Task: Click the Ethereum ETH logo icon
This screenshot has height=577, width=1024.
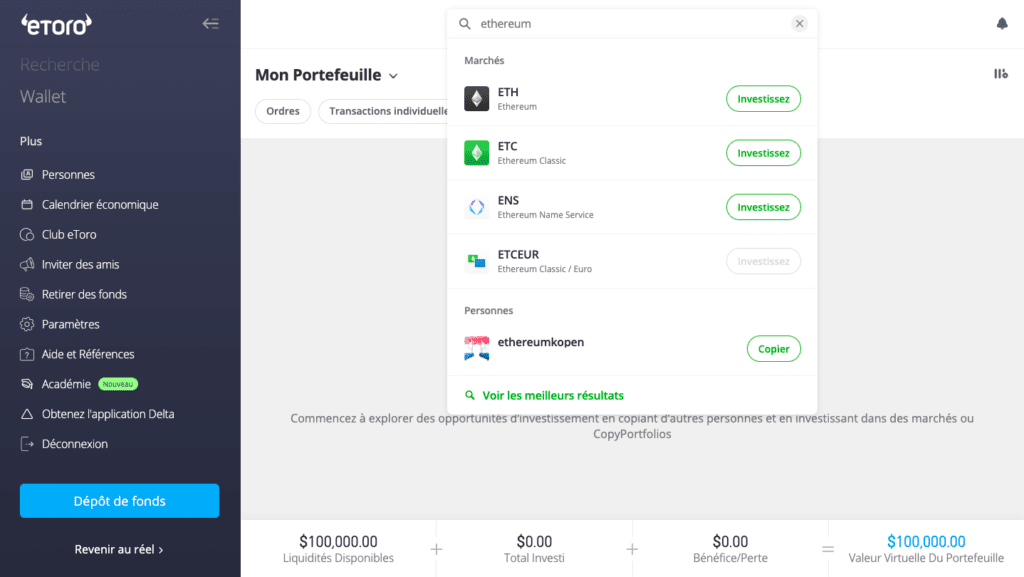Action: [x=477, y=98]
